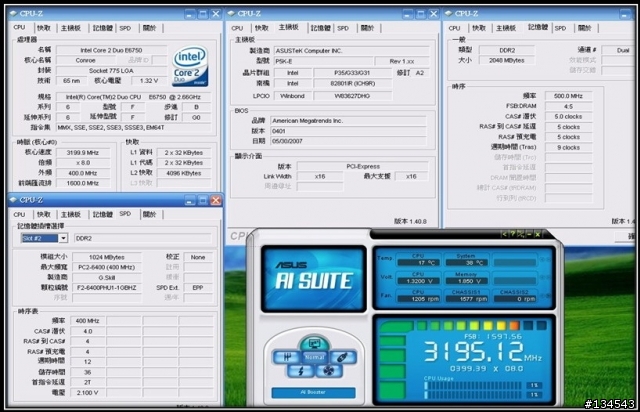The height and width of the screenshot is (412, 640).
Task: Switch to CPU tab in the mainboard CPU-Z window
Action: (237, 28)
